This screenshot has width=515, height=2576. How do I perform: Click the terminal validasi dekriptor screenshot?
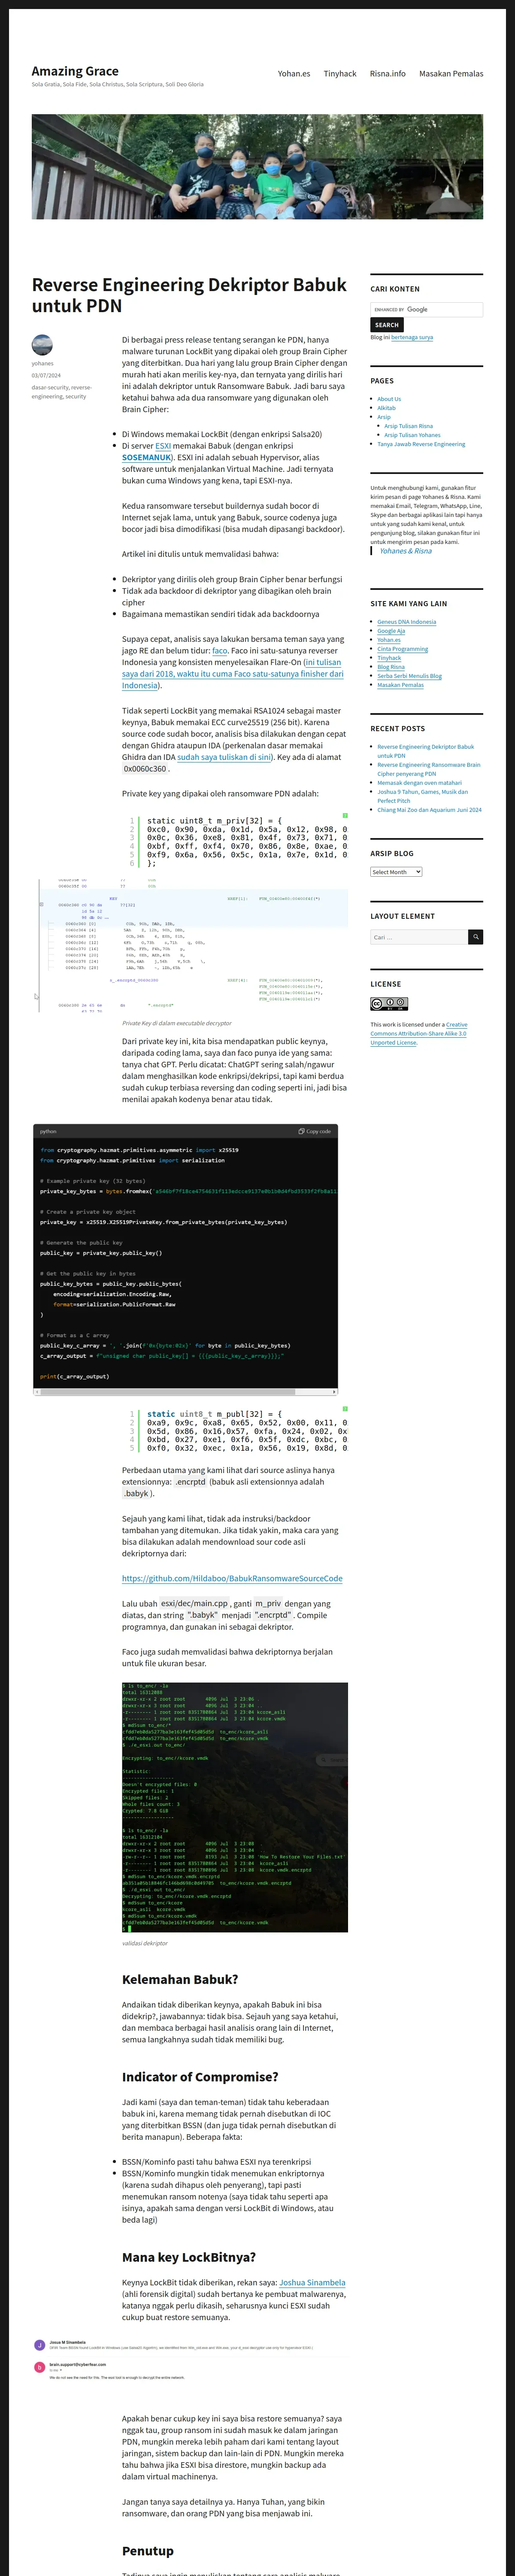(235, 1807)
